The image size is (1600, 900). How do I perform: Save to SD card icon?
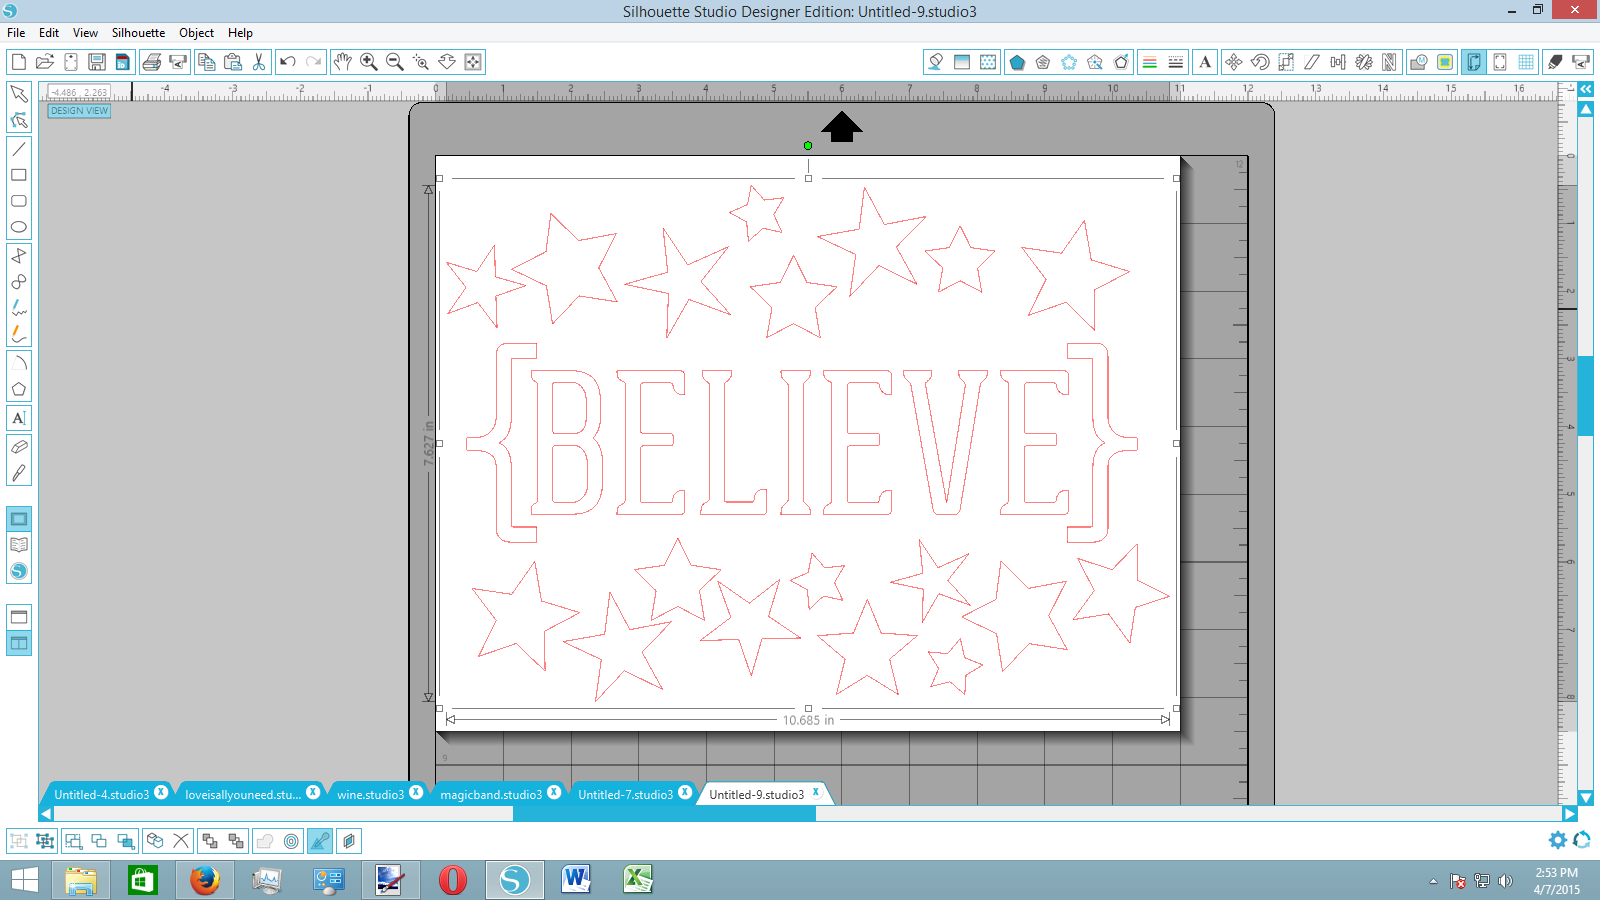[x=123, y=62]
